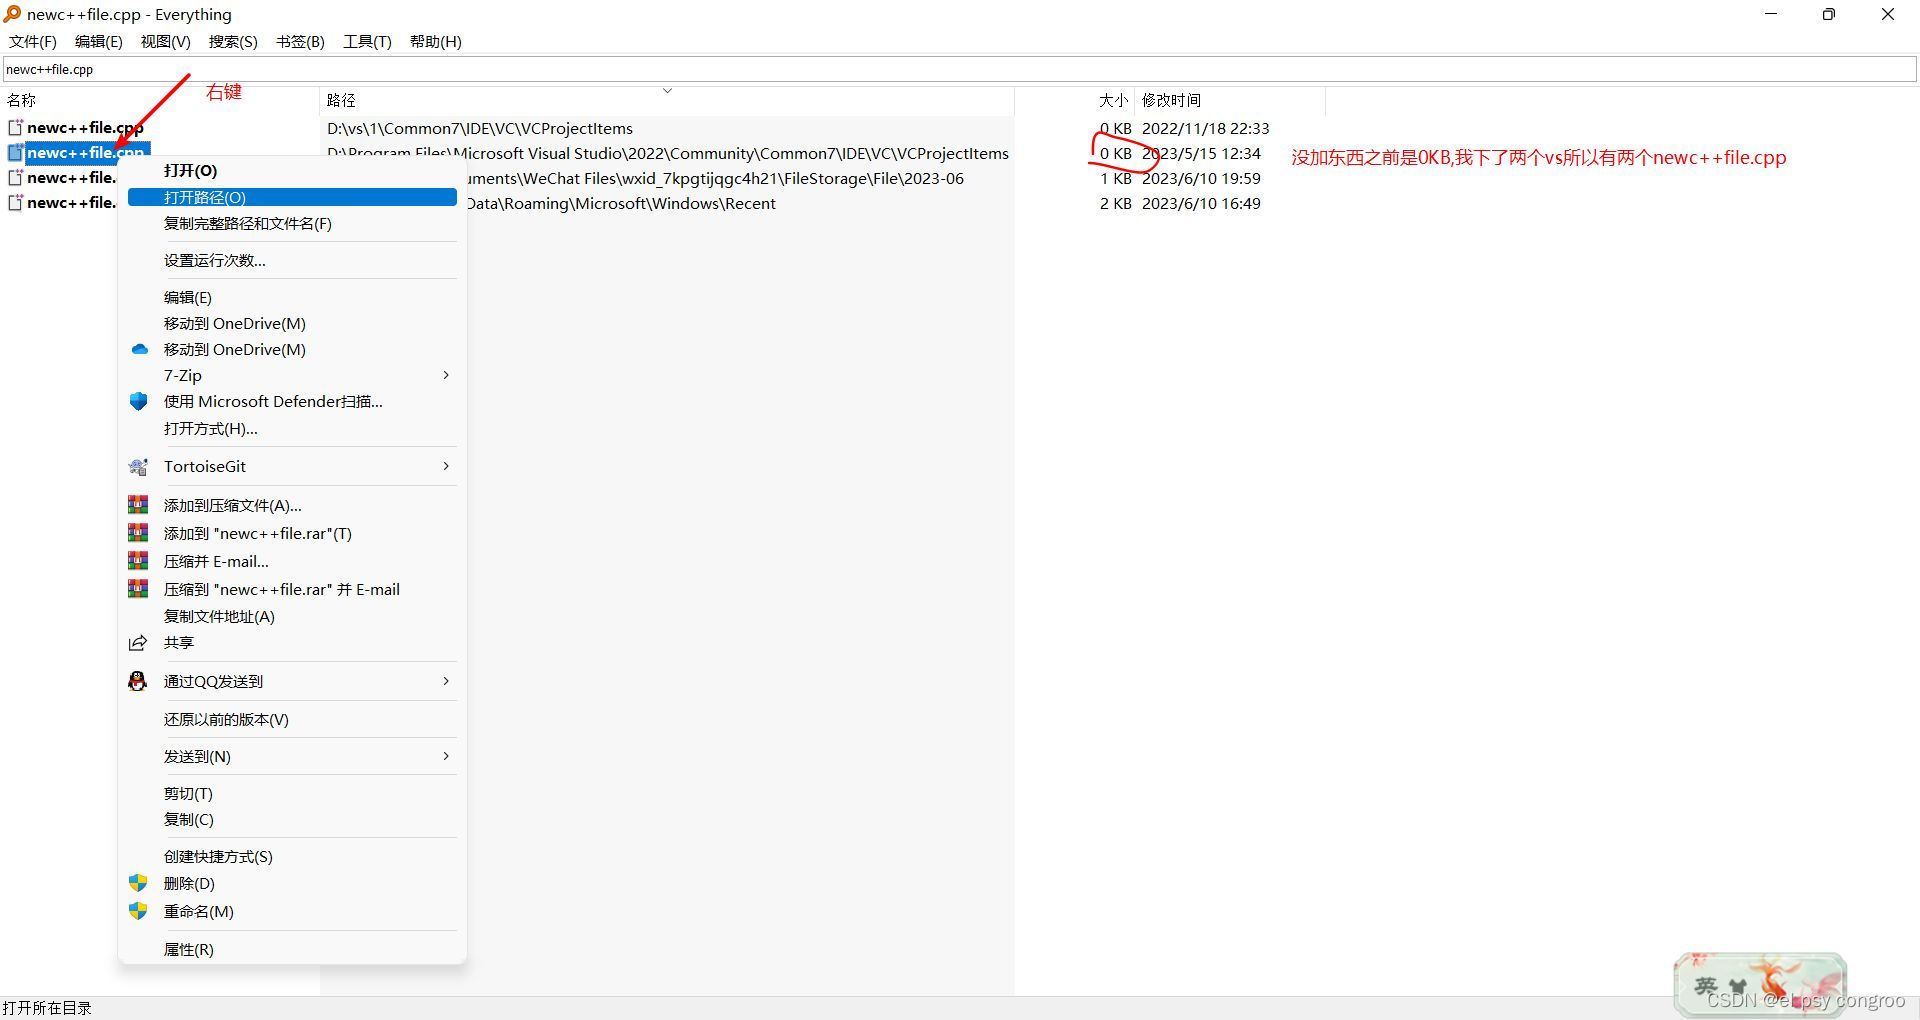Click the TortoiseGit icon in context menu
This screenshot has width=1920, height=1020.
[x=138, y=466]
